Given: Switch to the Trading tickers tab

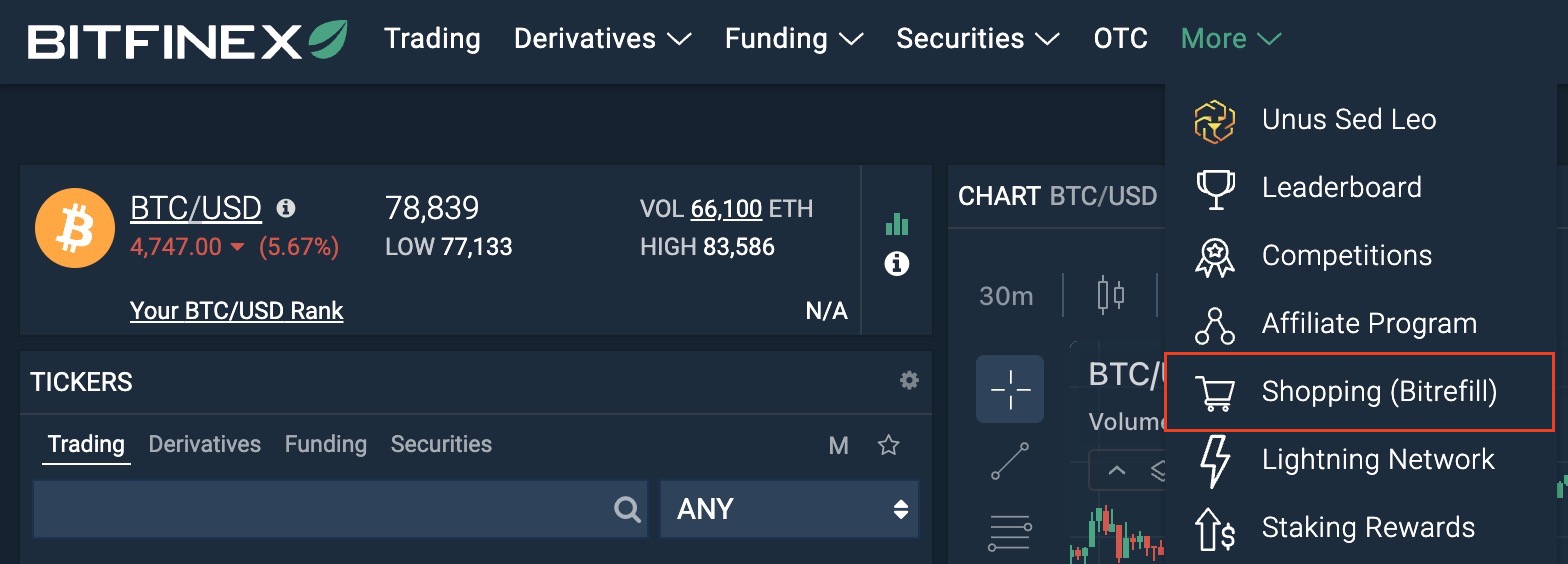Looking at the screenshot, I should [86, 444].
